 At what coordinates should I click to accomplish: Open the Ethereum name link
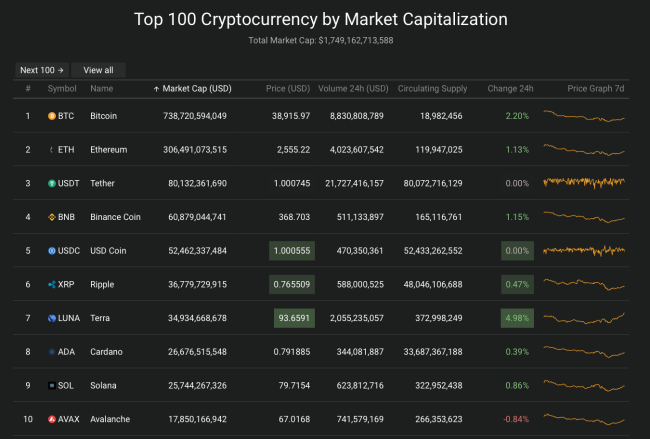(109, 150)
